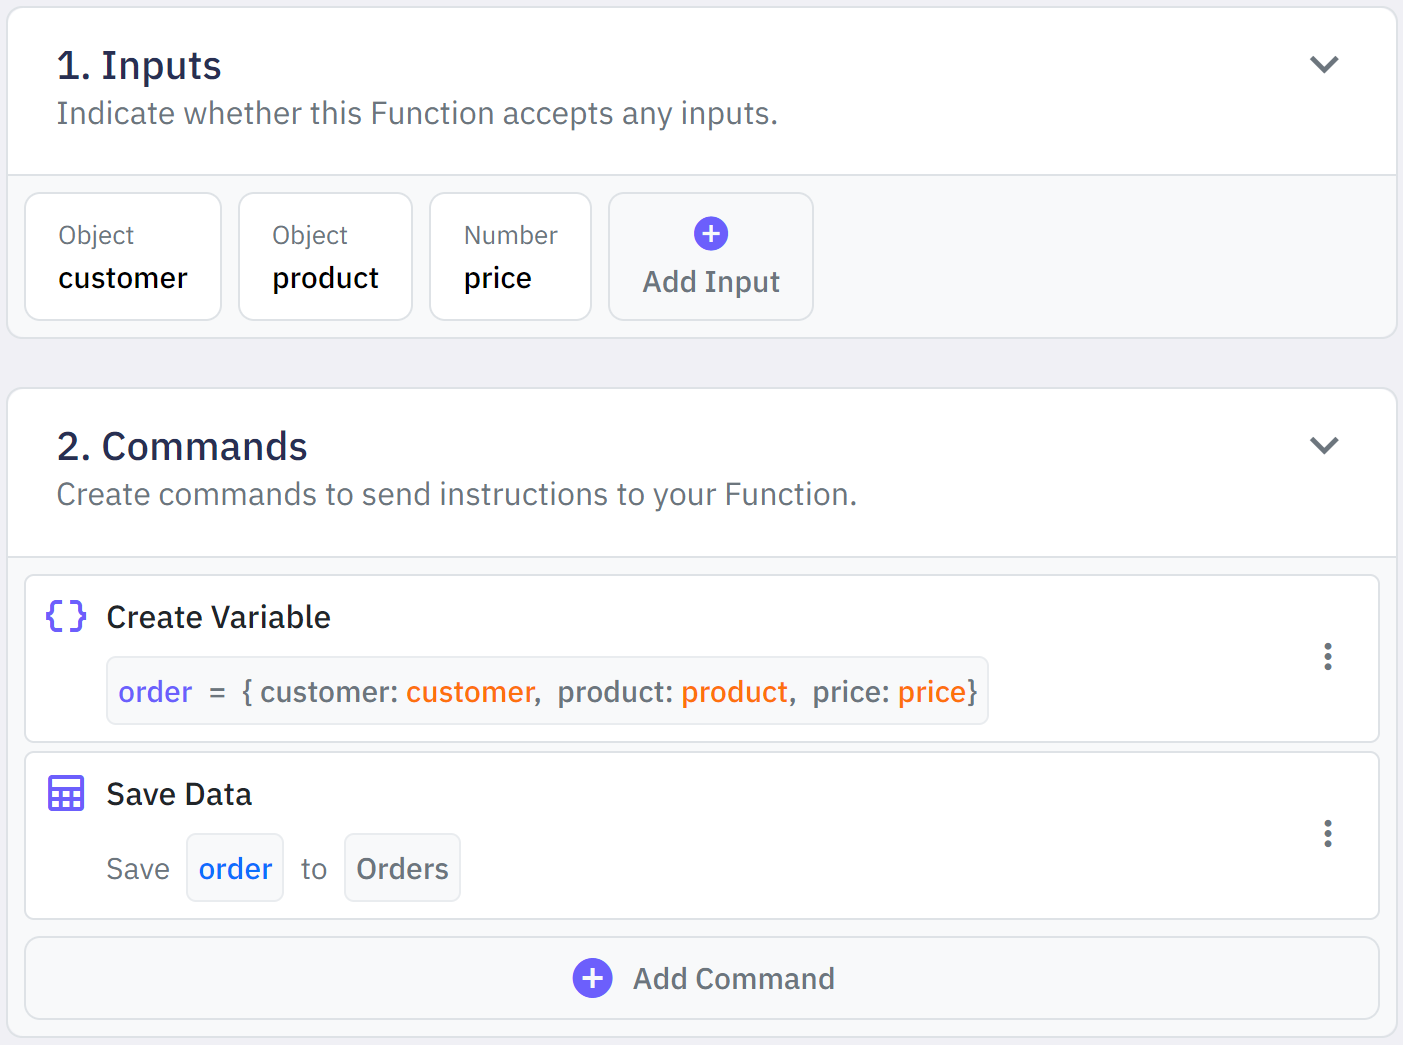Click the curly braces Create Variable icon
The height and width of the screenshot is (1045, 1403).
(66, 616)
